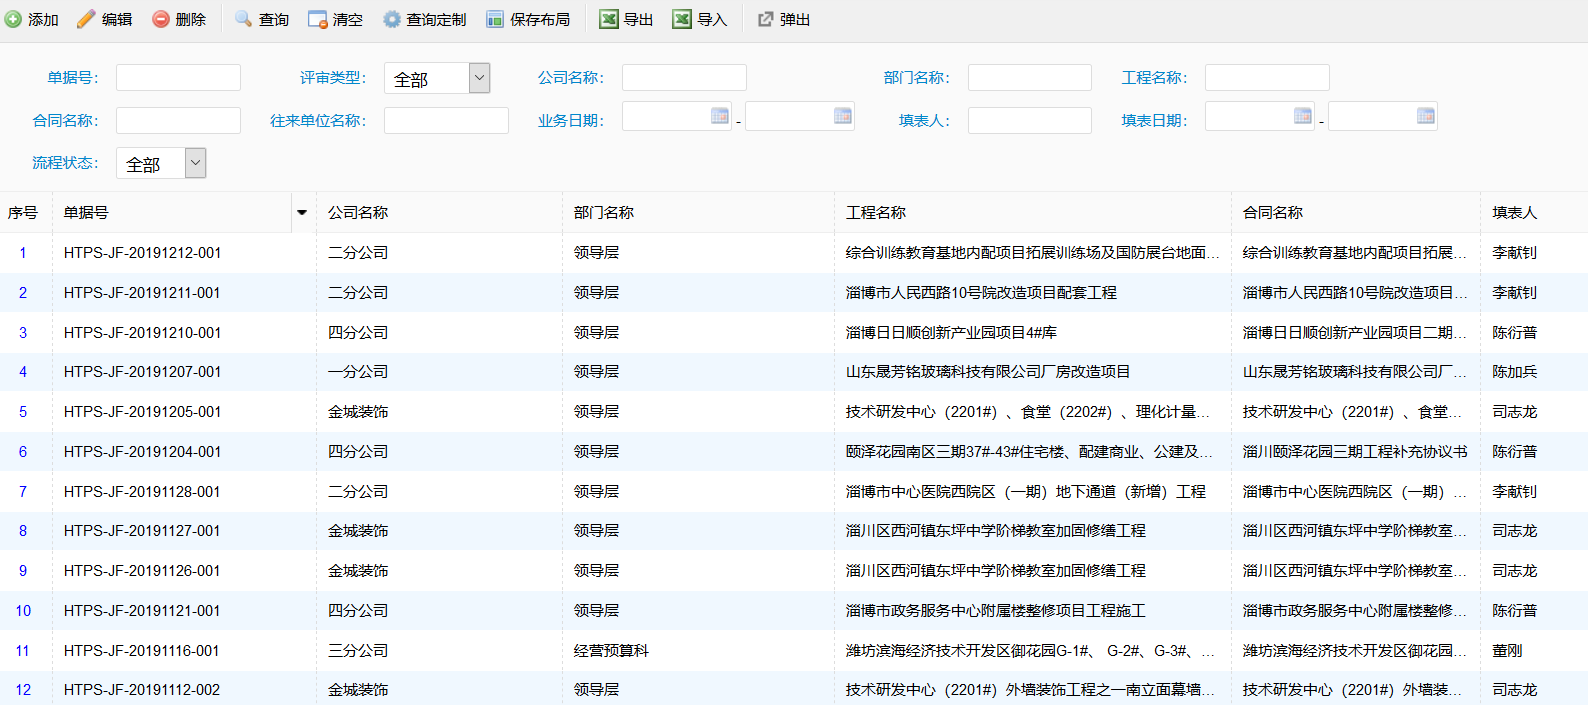Viewport: 1588px width, 705px height.
Task: Click project 淄博市中心医院西院区地下通道工程
Action: click(1026, 491)
